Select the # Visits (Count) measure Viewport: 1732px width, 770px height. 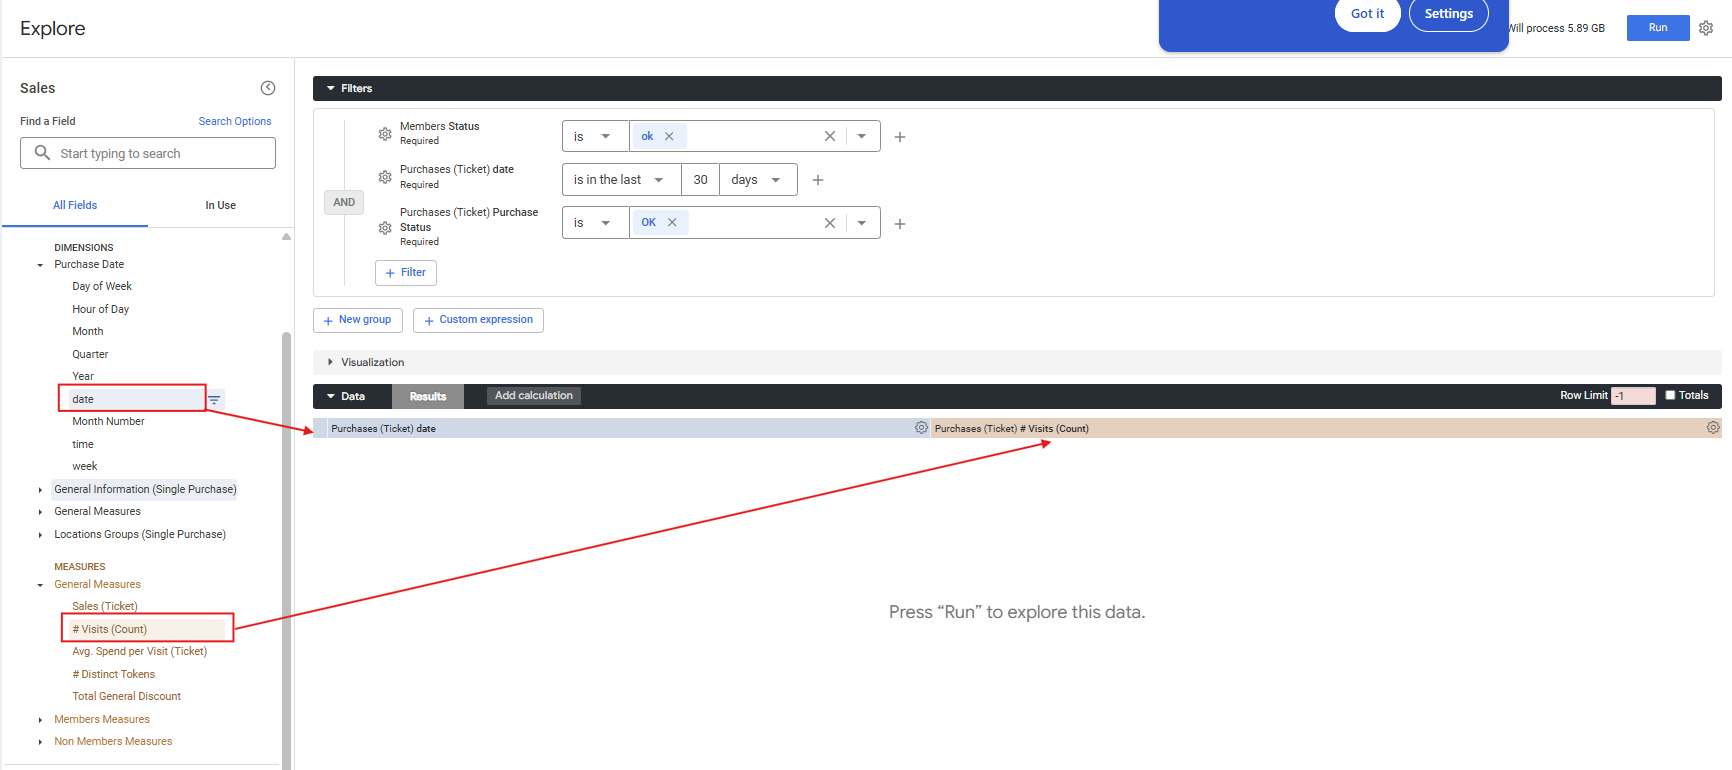point(109,629)
